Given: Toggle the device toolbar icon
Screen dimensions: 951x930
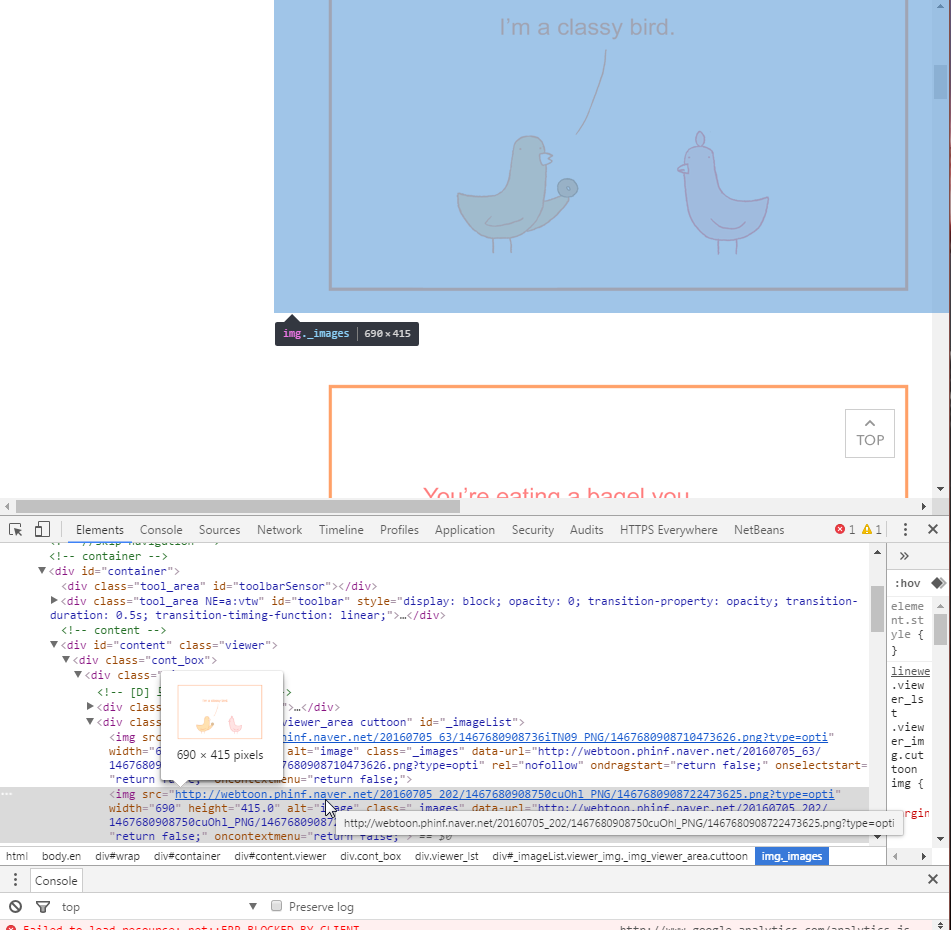Looking at the screenshot, I should pyautogui.click(x=42, y=530).
